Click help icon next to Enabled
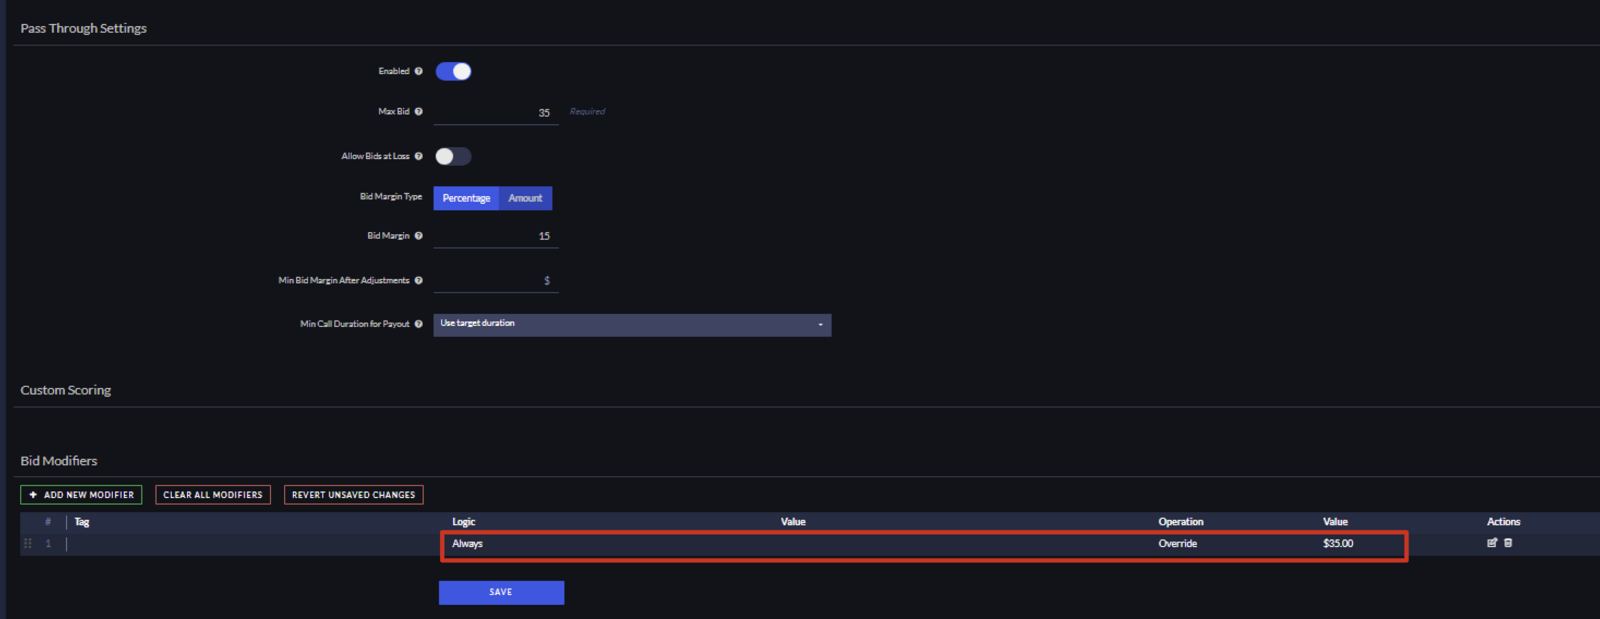Viewport: 1600px width, 619px height. point(418,71)
